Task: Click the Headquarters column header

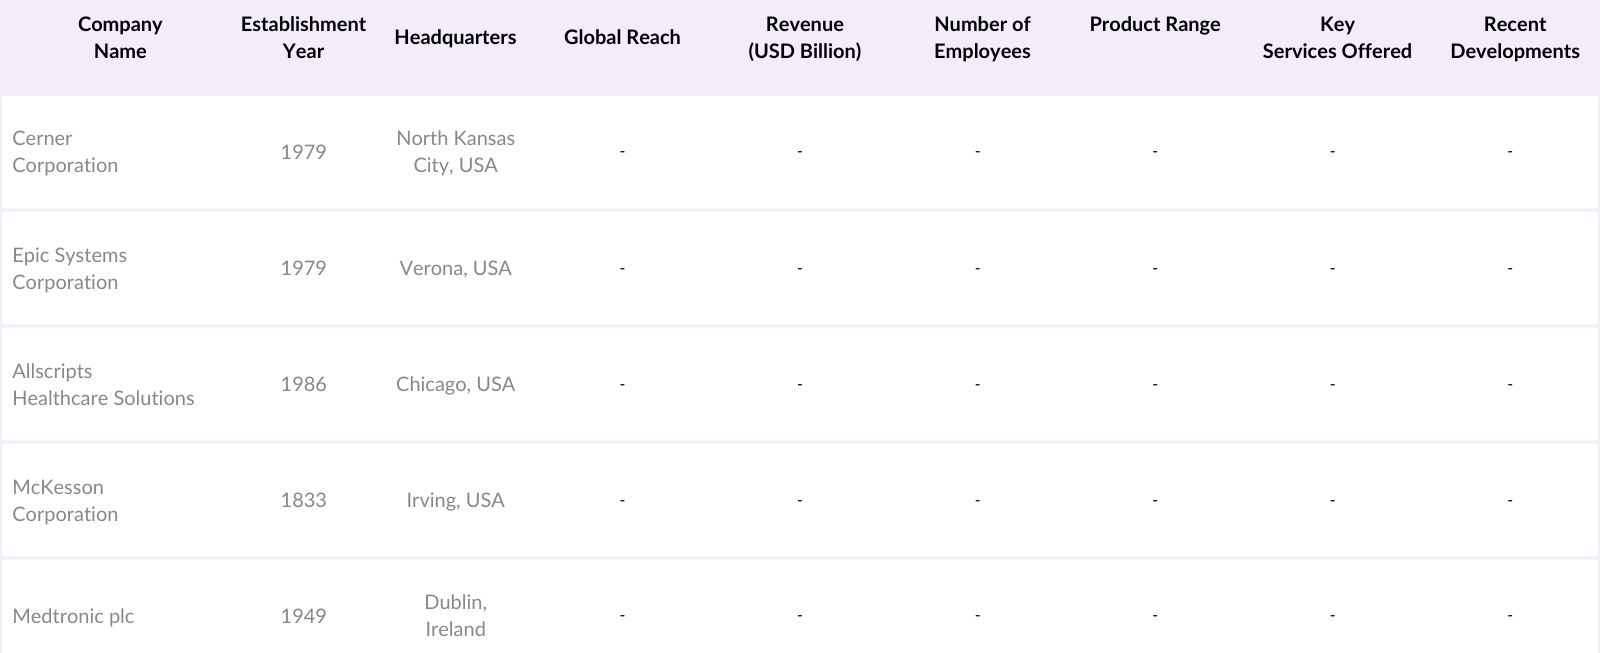Action: (455, 37)
